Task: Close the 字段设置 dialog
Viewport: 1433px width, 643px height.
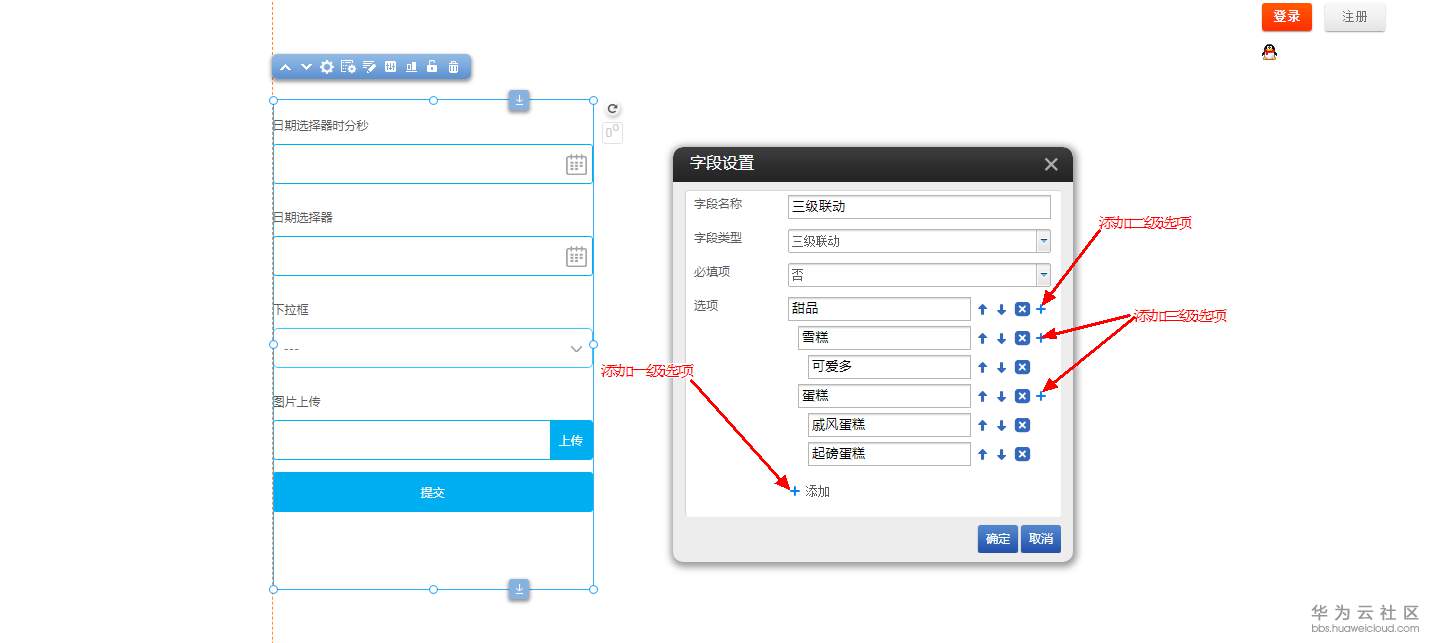Action: point(1051,164)
